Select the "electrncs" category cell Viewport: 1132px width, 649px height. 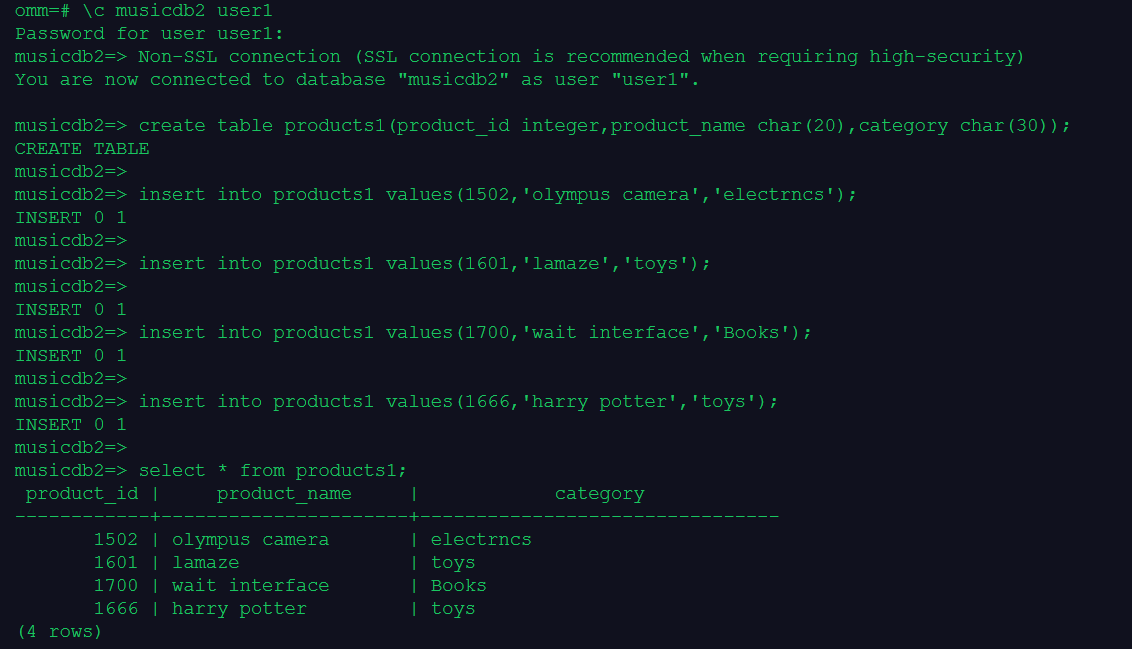point(481,539)
